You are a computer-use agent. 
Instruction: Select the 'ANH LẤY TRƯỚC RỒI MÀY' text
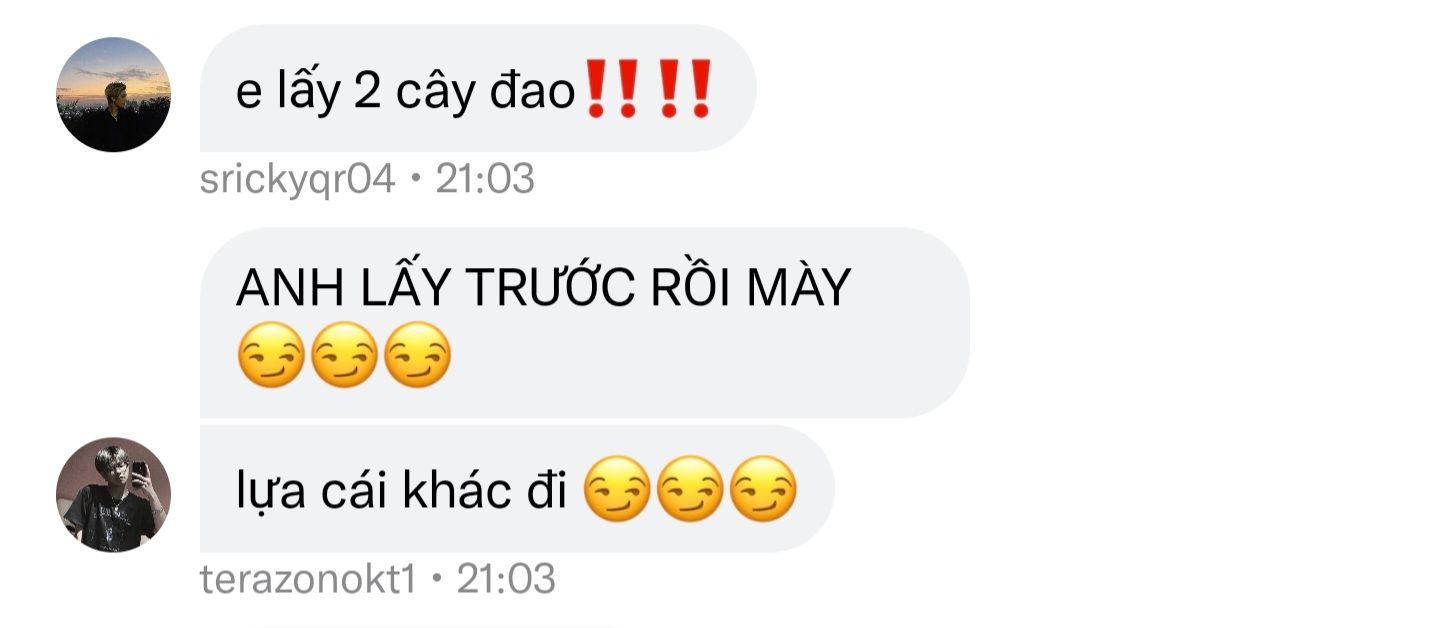pos(543,288)
